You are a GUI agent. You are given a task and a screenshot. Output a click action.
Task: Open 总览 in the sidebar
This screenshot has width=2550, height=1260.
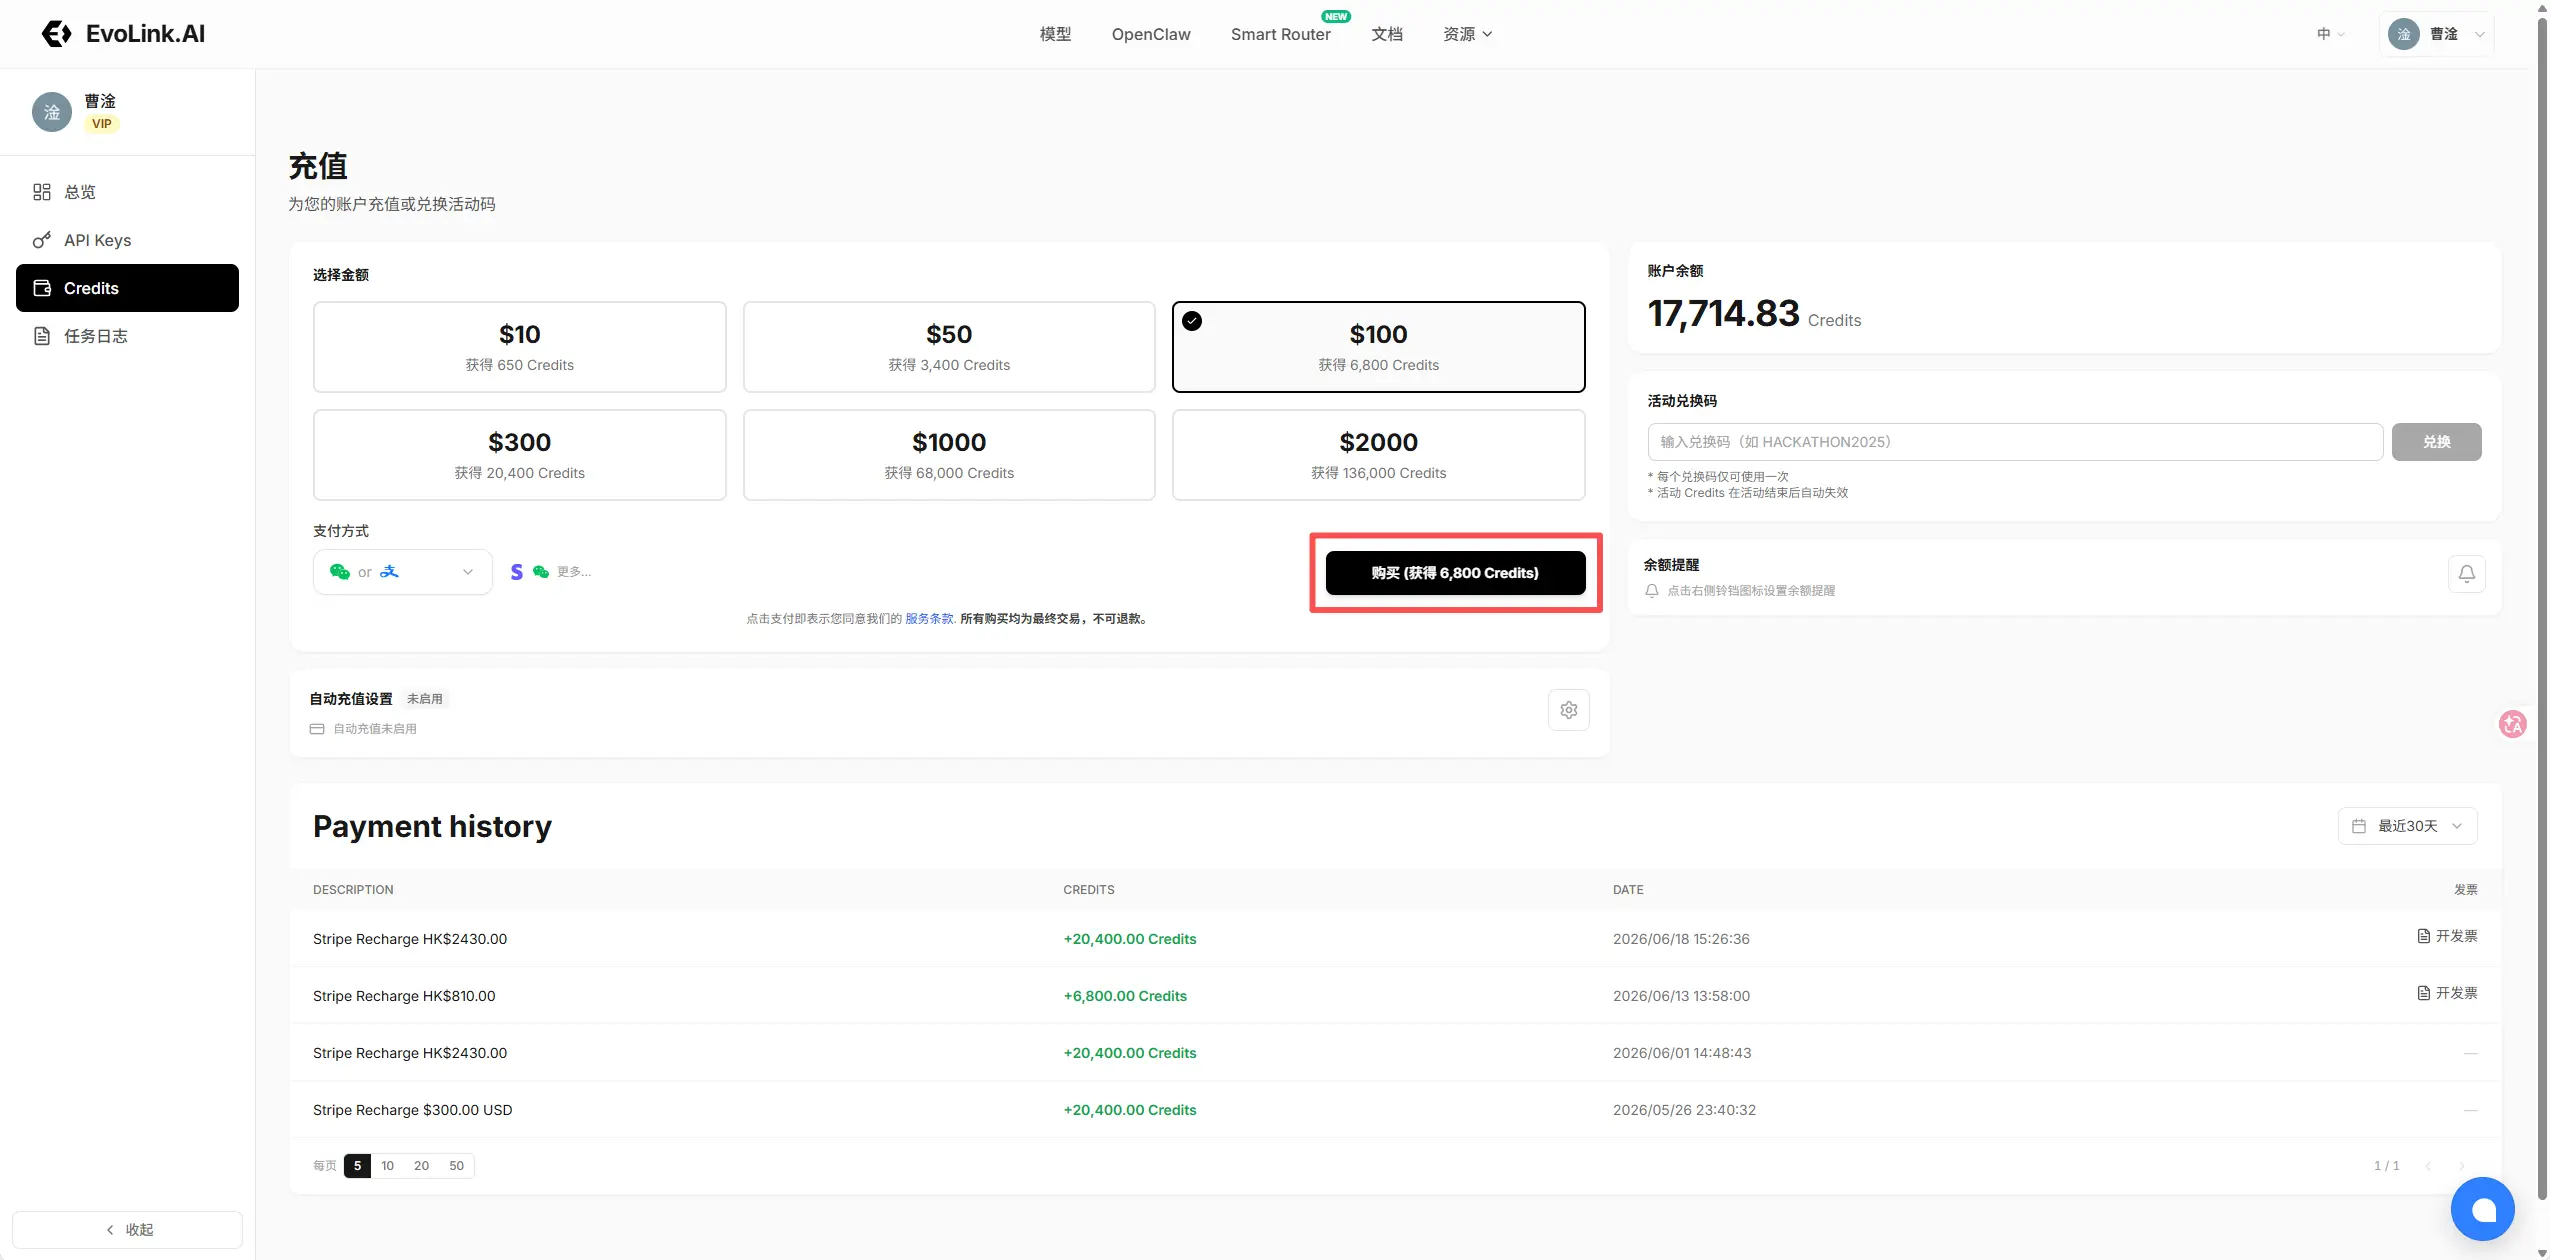(127, 192)
